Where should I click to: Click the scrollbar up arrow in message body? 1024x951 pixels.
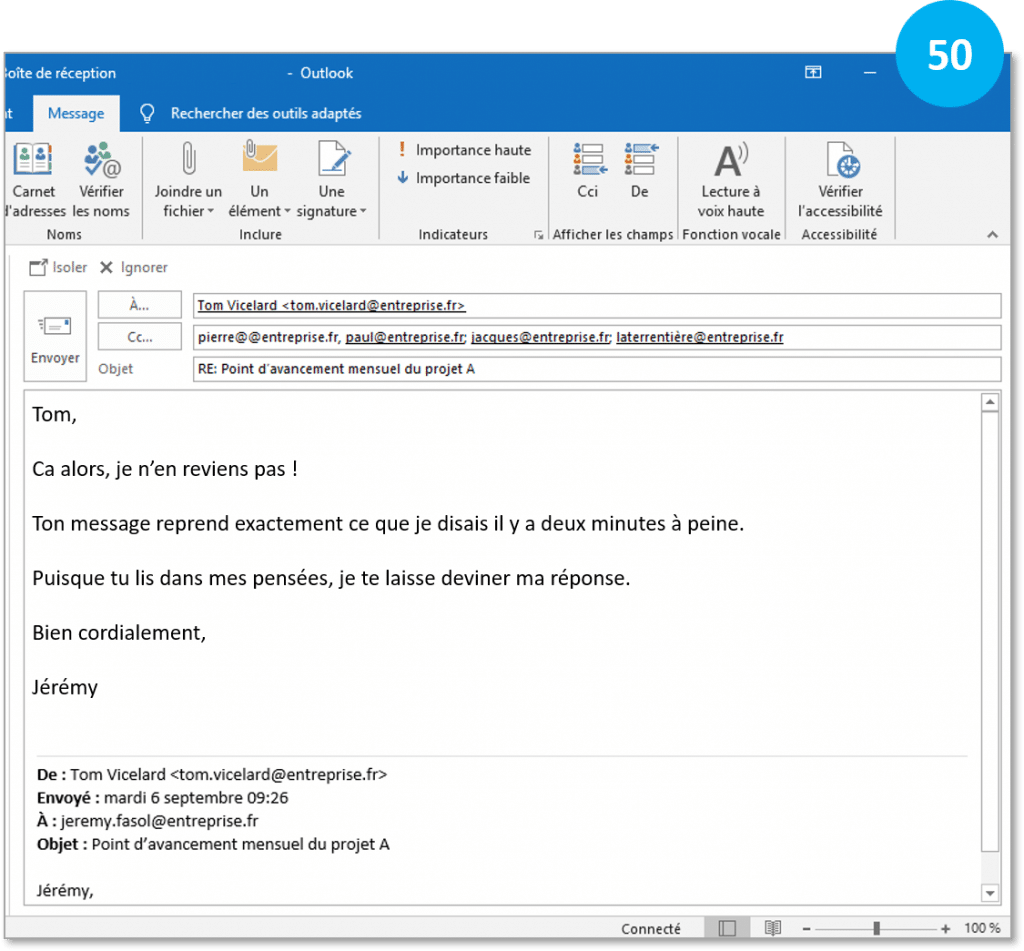pyautogui.click(x=990, y=402)
